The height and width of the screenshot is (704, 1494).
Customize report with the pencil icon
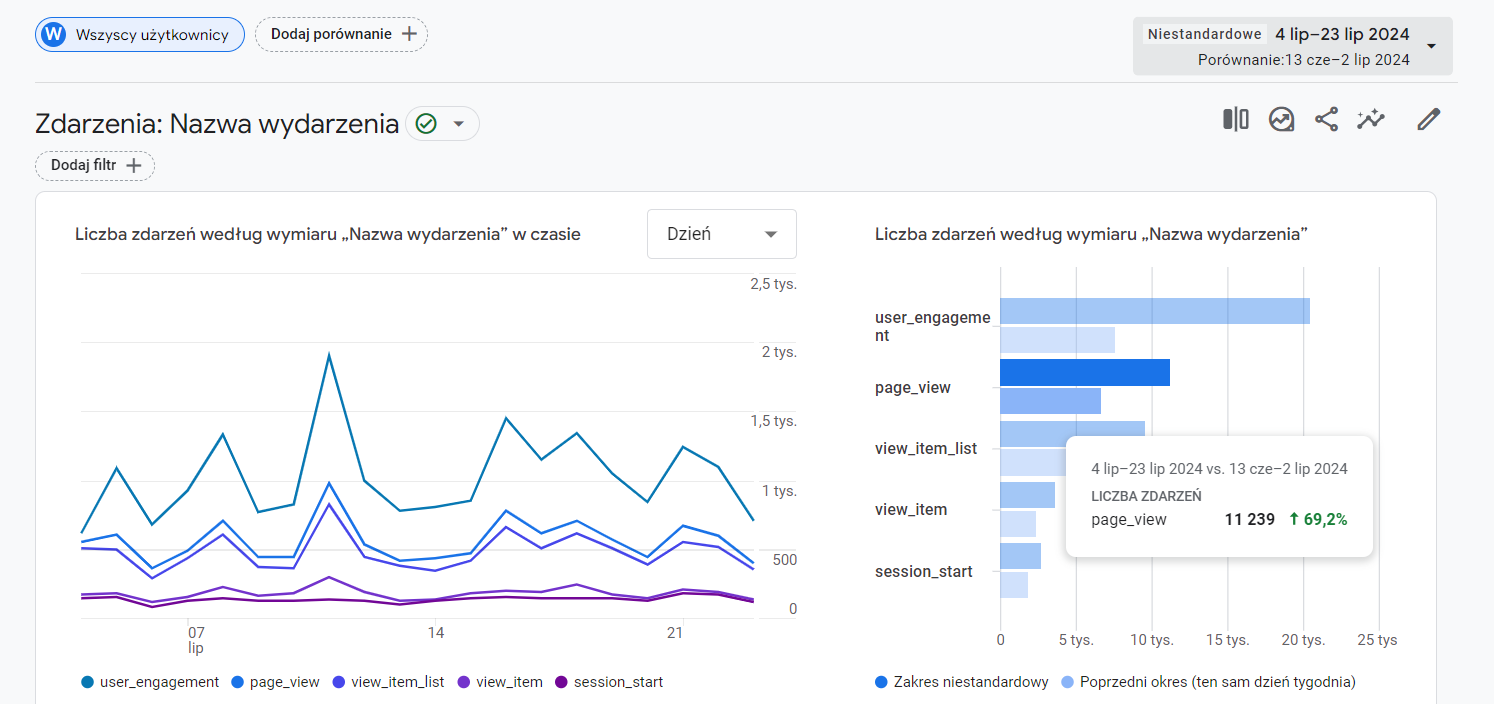click(x=1429, y=120)
